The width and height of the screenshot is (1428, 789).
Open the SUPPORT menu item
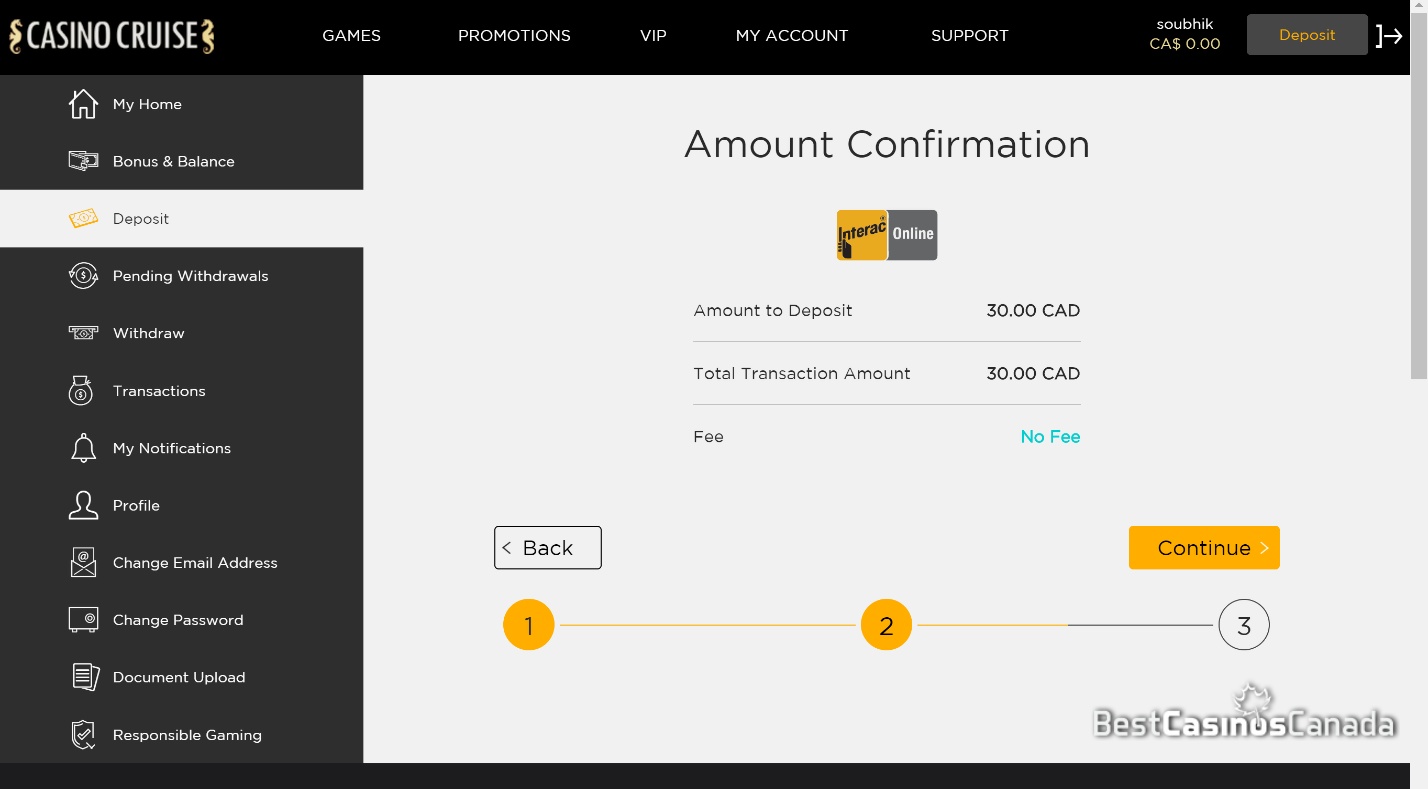pos(970,36)
